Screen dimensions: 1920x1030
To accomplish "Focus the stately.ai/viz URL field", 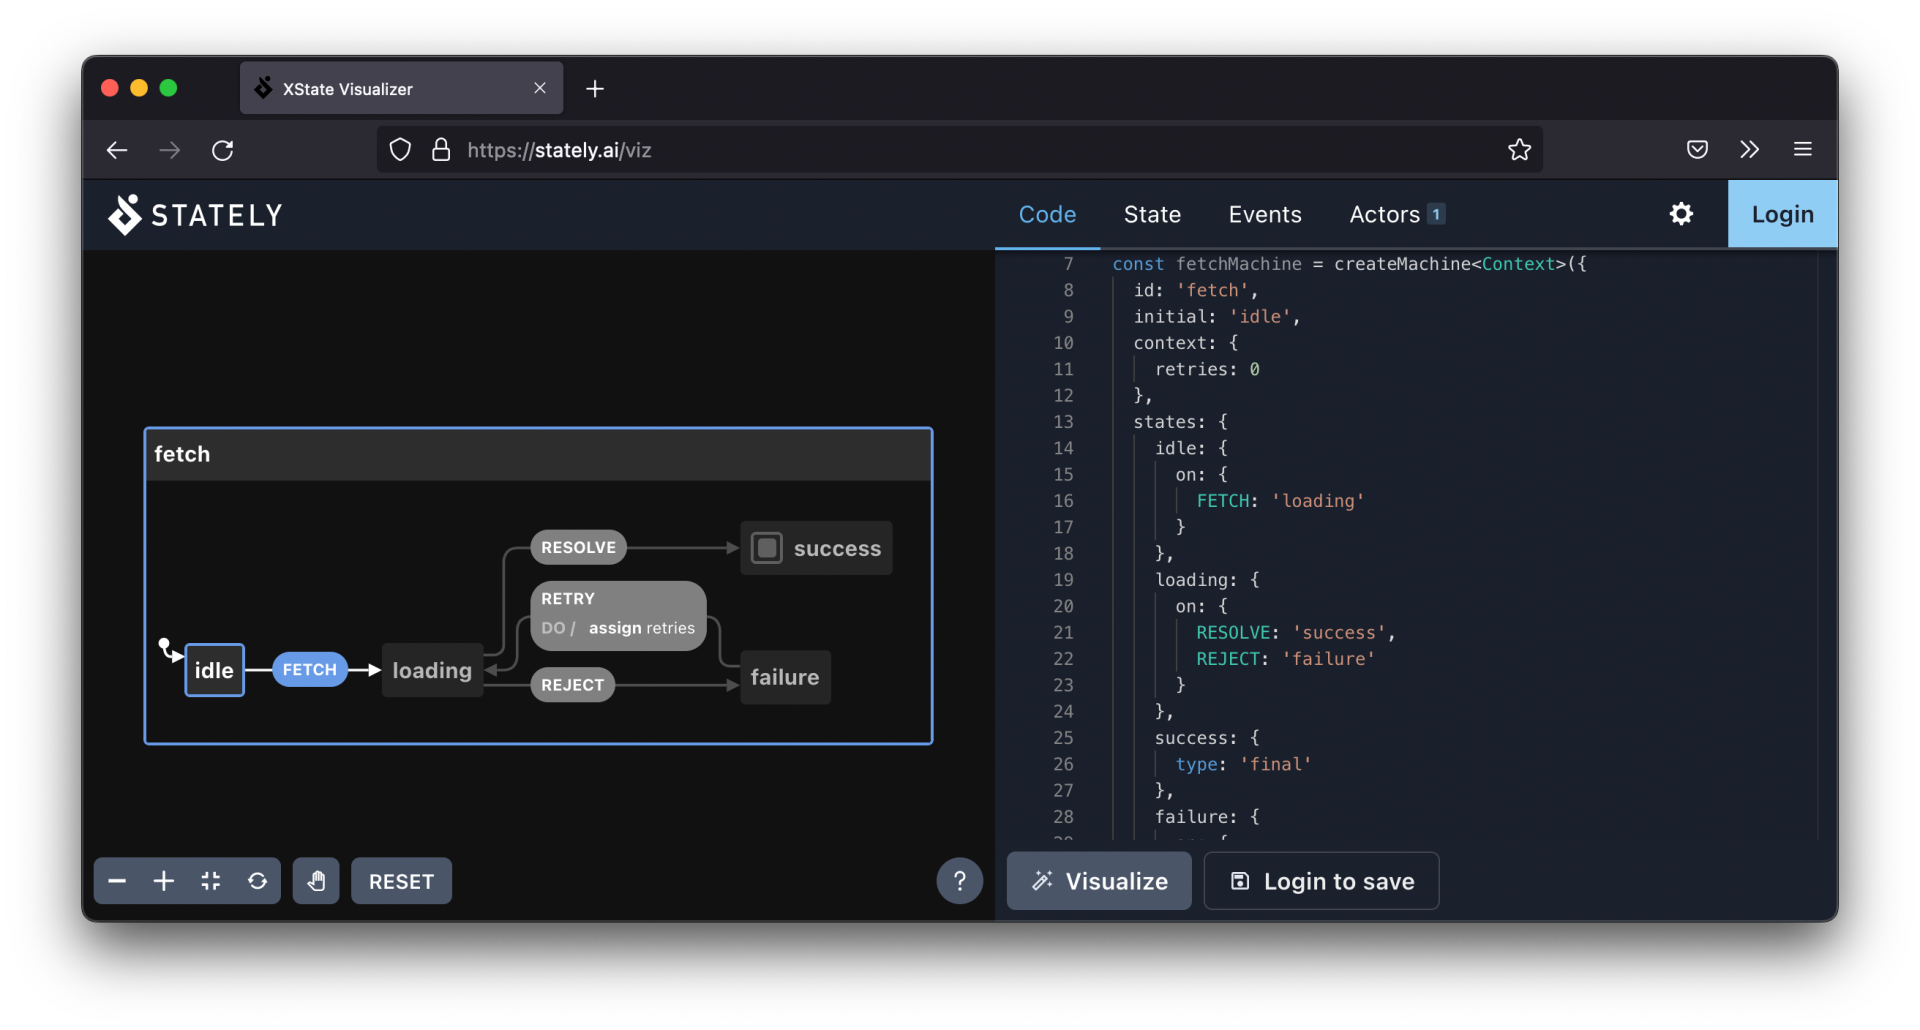I will [x=960, y=150].
